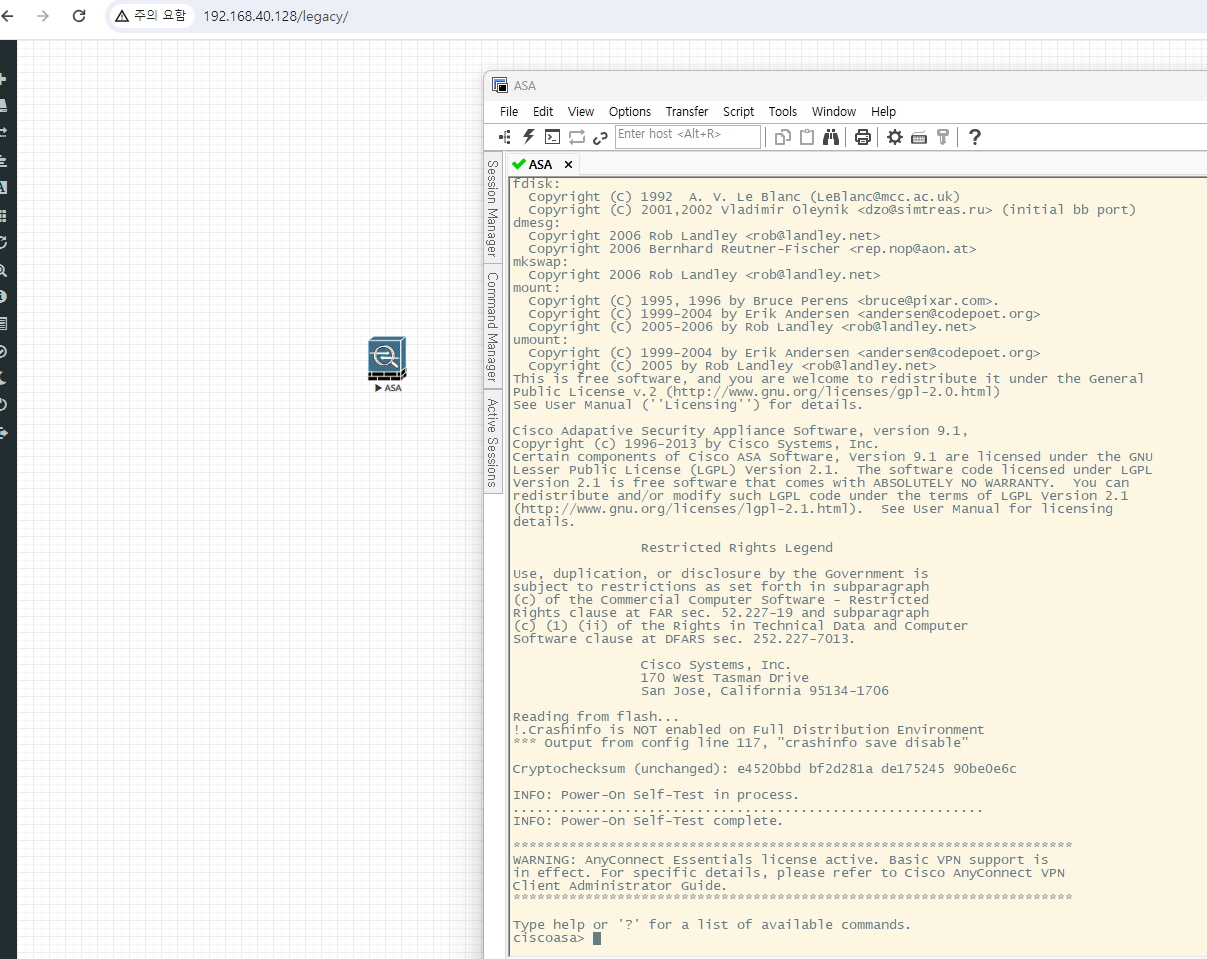1207x959 pixels.
Task: Open the text objects 'A' sidebar icon
Action: click(x=3, y=187)
